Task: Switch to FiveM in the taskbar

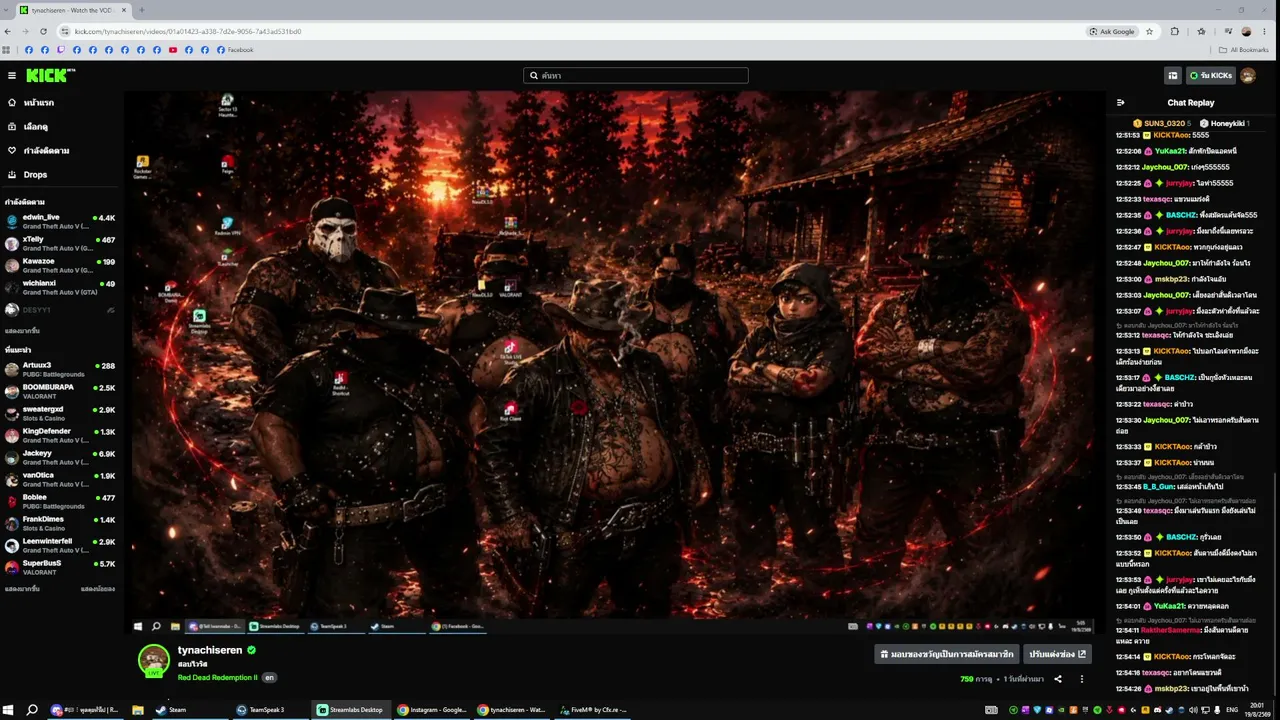Action: tap(593, 710)
